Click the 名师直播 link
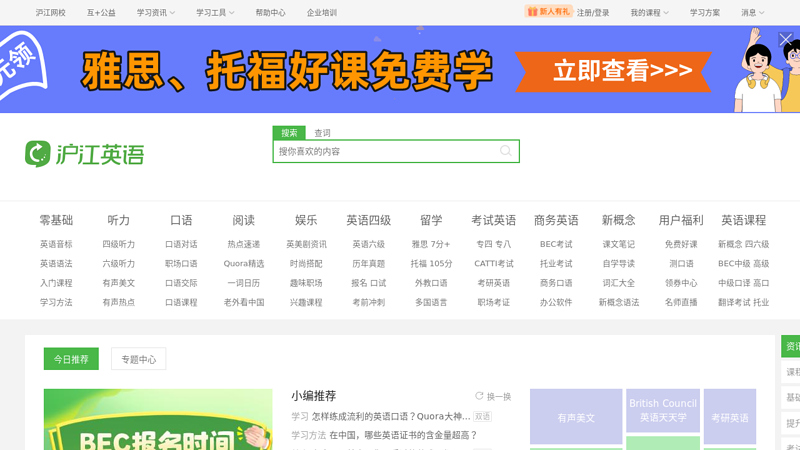The width and height of the screenshot is (800, 450). pyautogui.click(x=681, y=303)
